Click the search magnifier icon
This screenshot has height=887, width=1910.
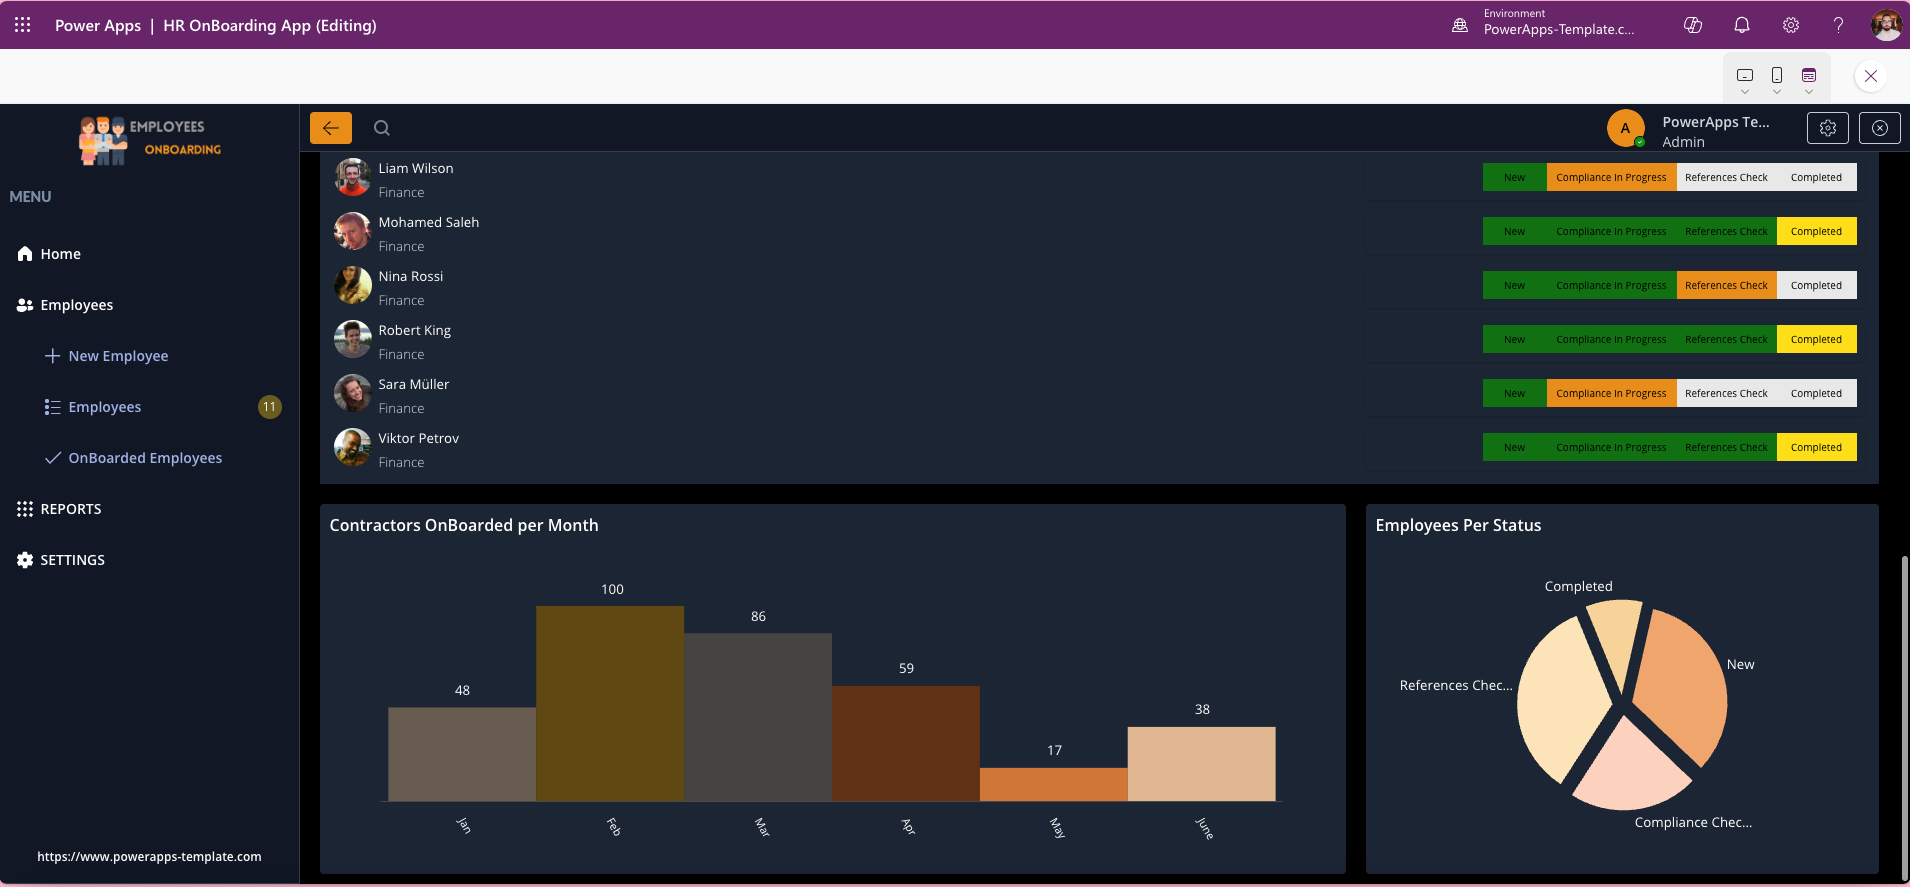pos(382,128)
